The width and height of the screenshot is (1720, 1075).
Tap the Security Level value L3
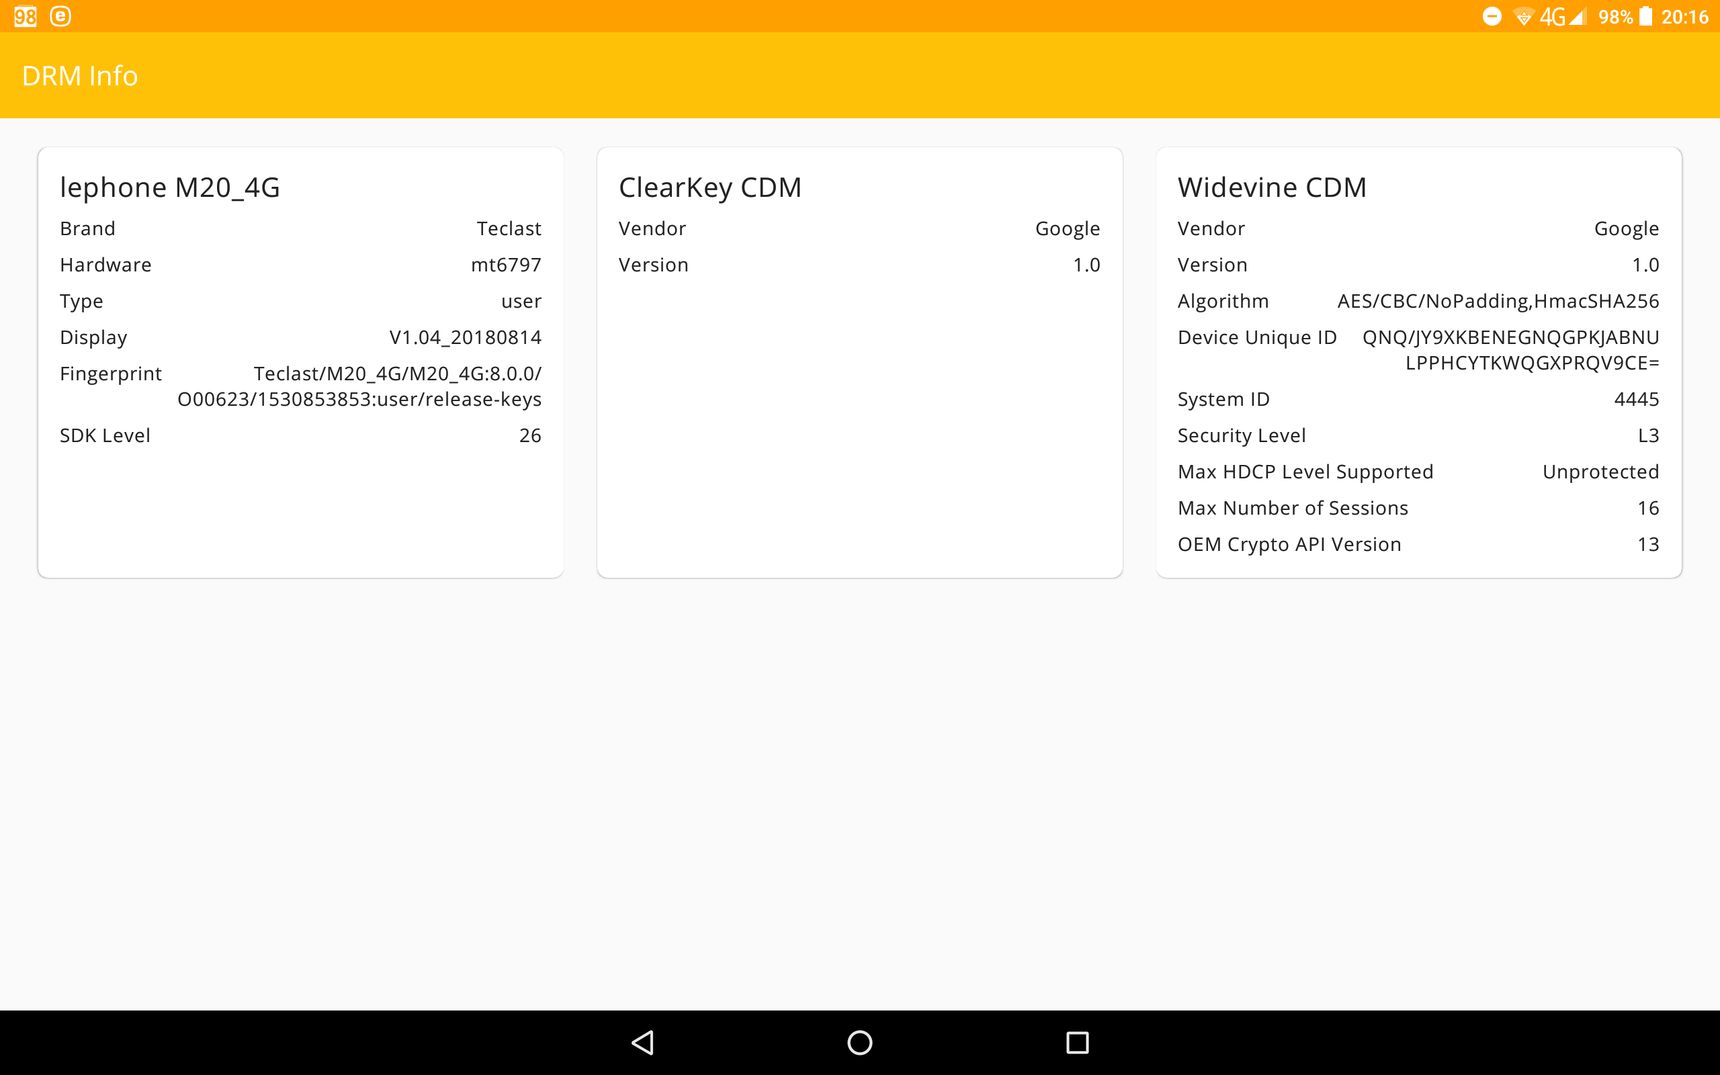1649,435
